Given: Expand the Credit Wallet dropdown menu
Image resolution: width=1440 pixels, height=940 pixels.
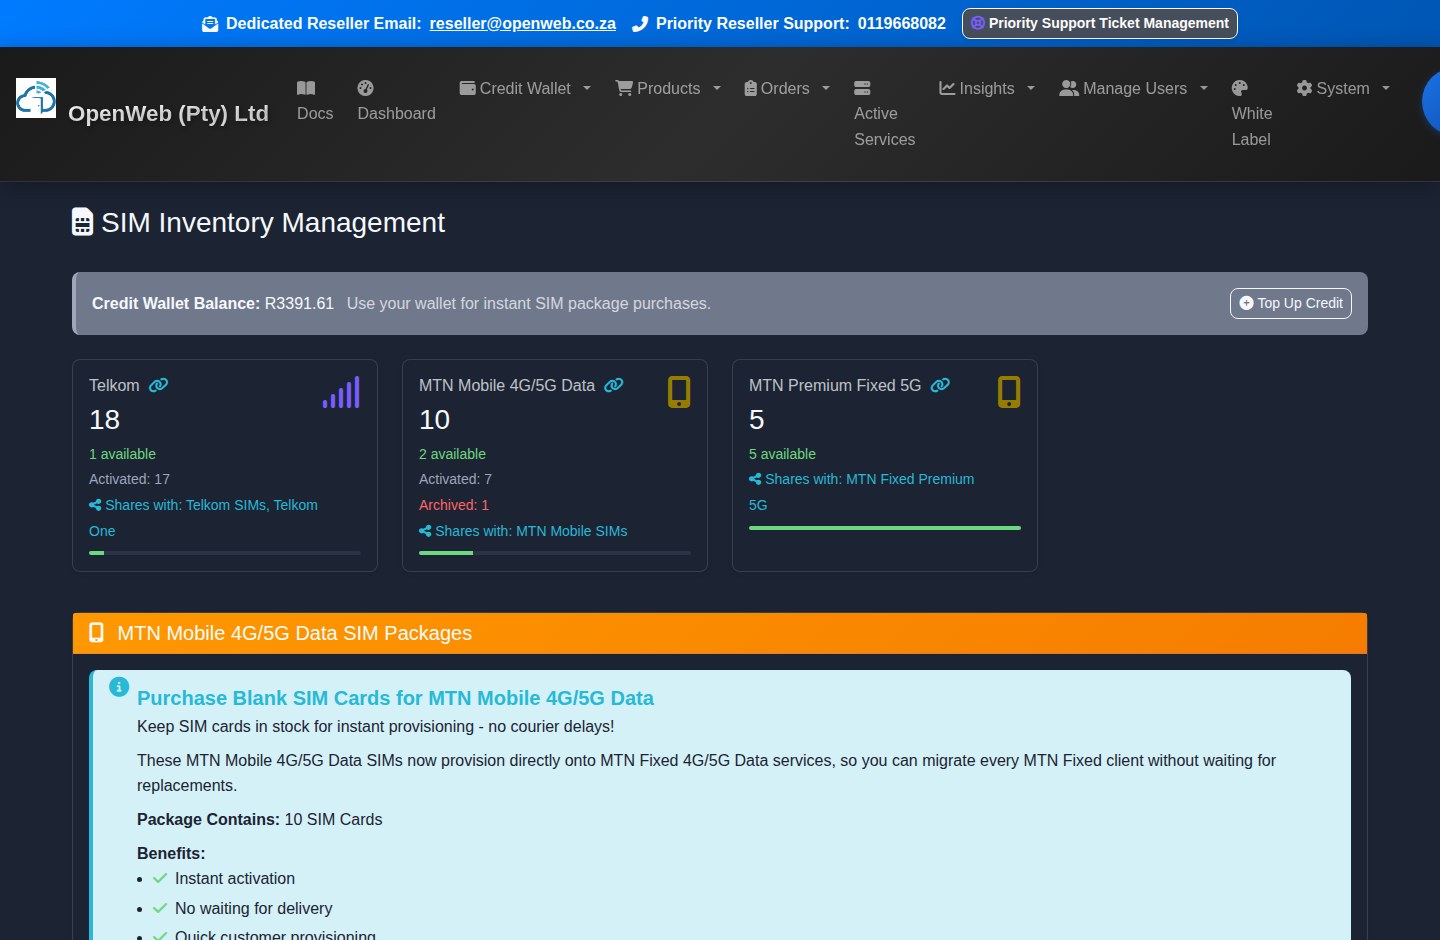Looking at the screenshot, I should 525,88.
